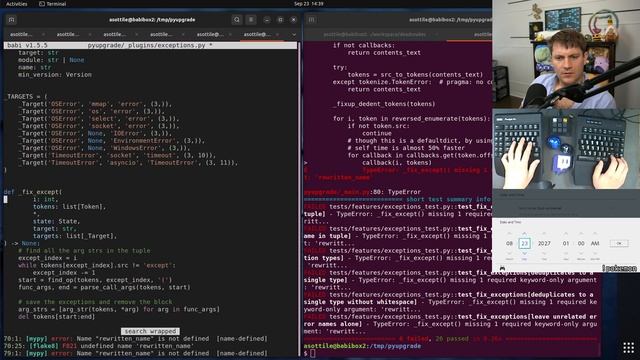640x360 pixels.
Task: Click the webcam video thumbnail
Action: click(566, 54)
